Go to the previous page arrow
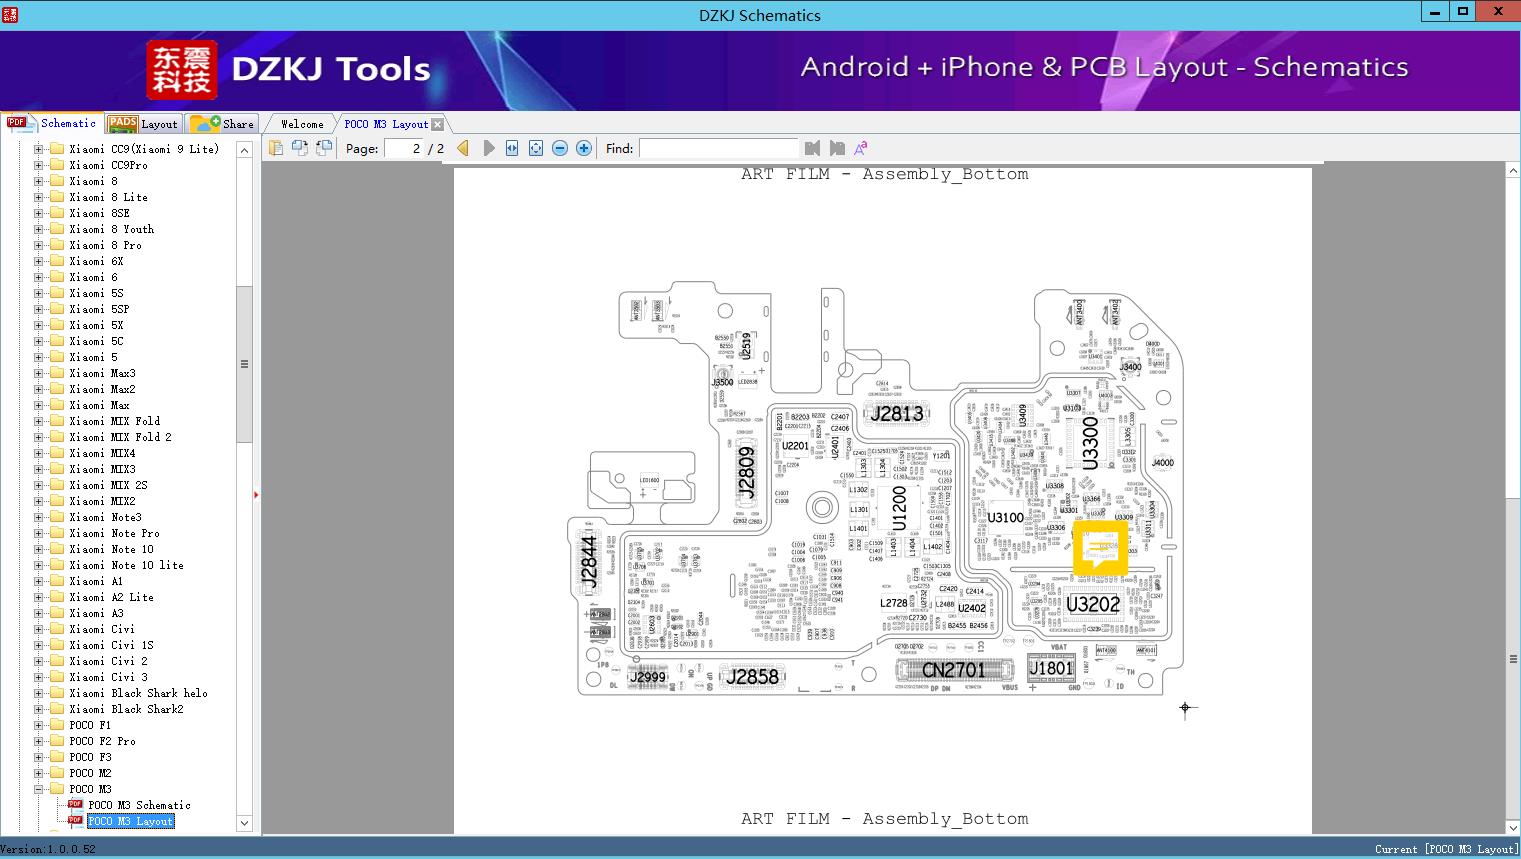The height and width of the screenshot is (859, 1521). tap(463, 148)
